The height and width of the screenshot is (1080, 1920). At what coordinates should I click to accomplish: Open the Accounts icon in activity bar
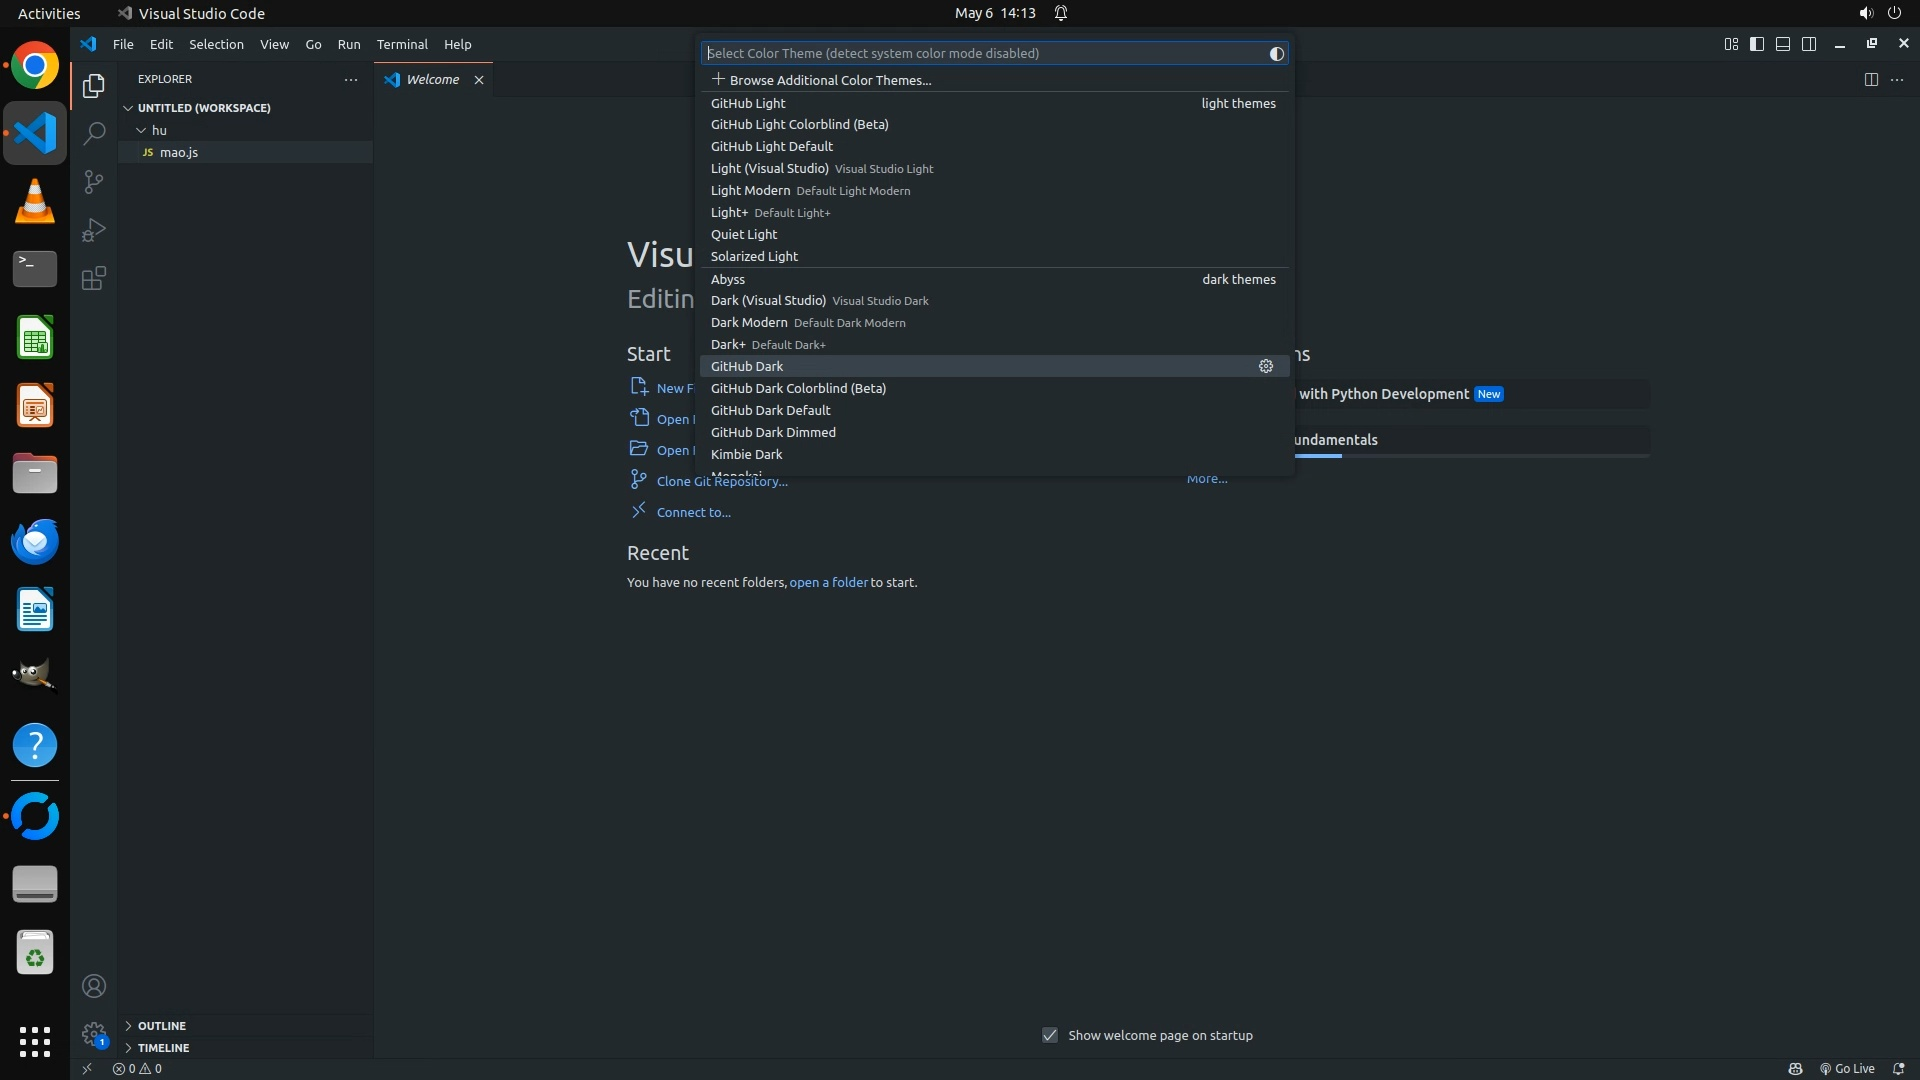(93, 986)
